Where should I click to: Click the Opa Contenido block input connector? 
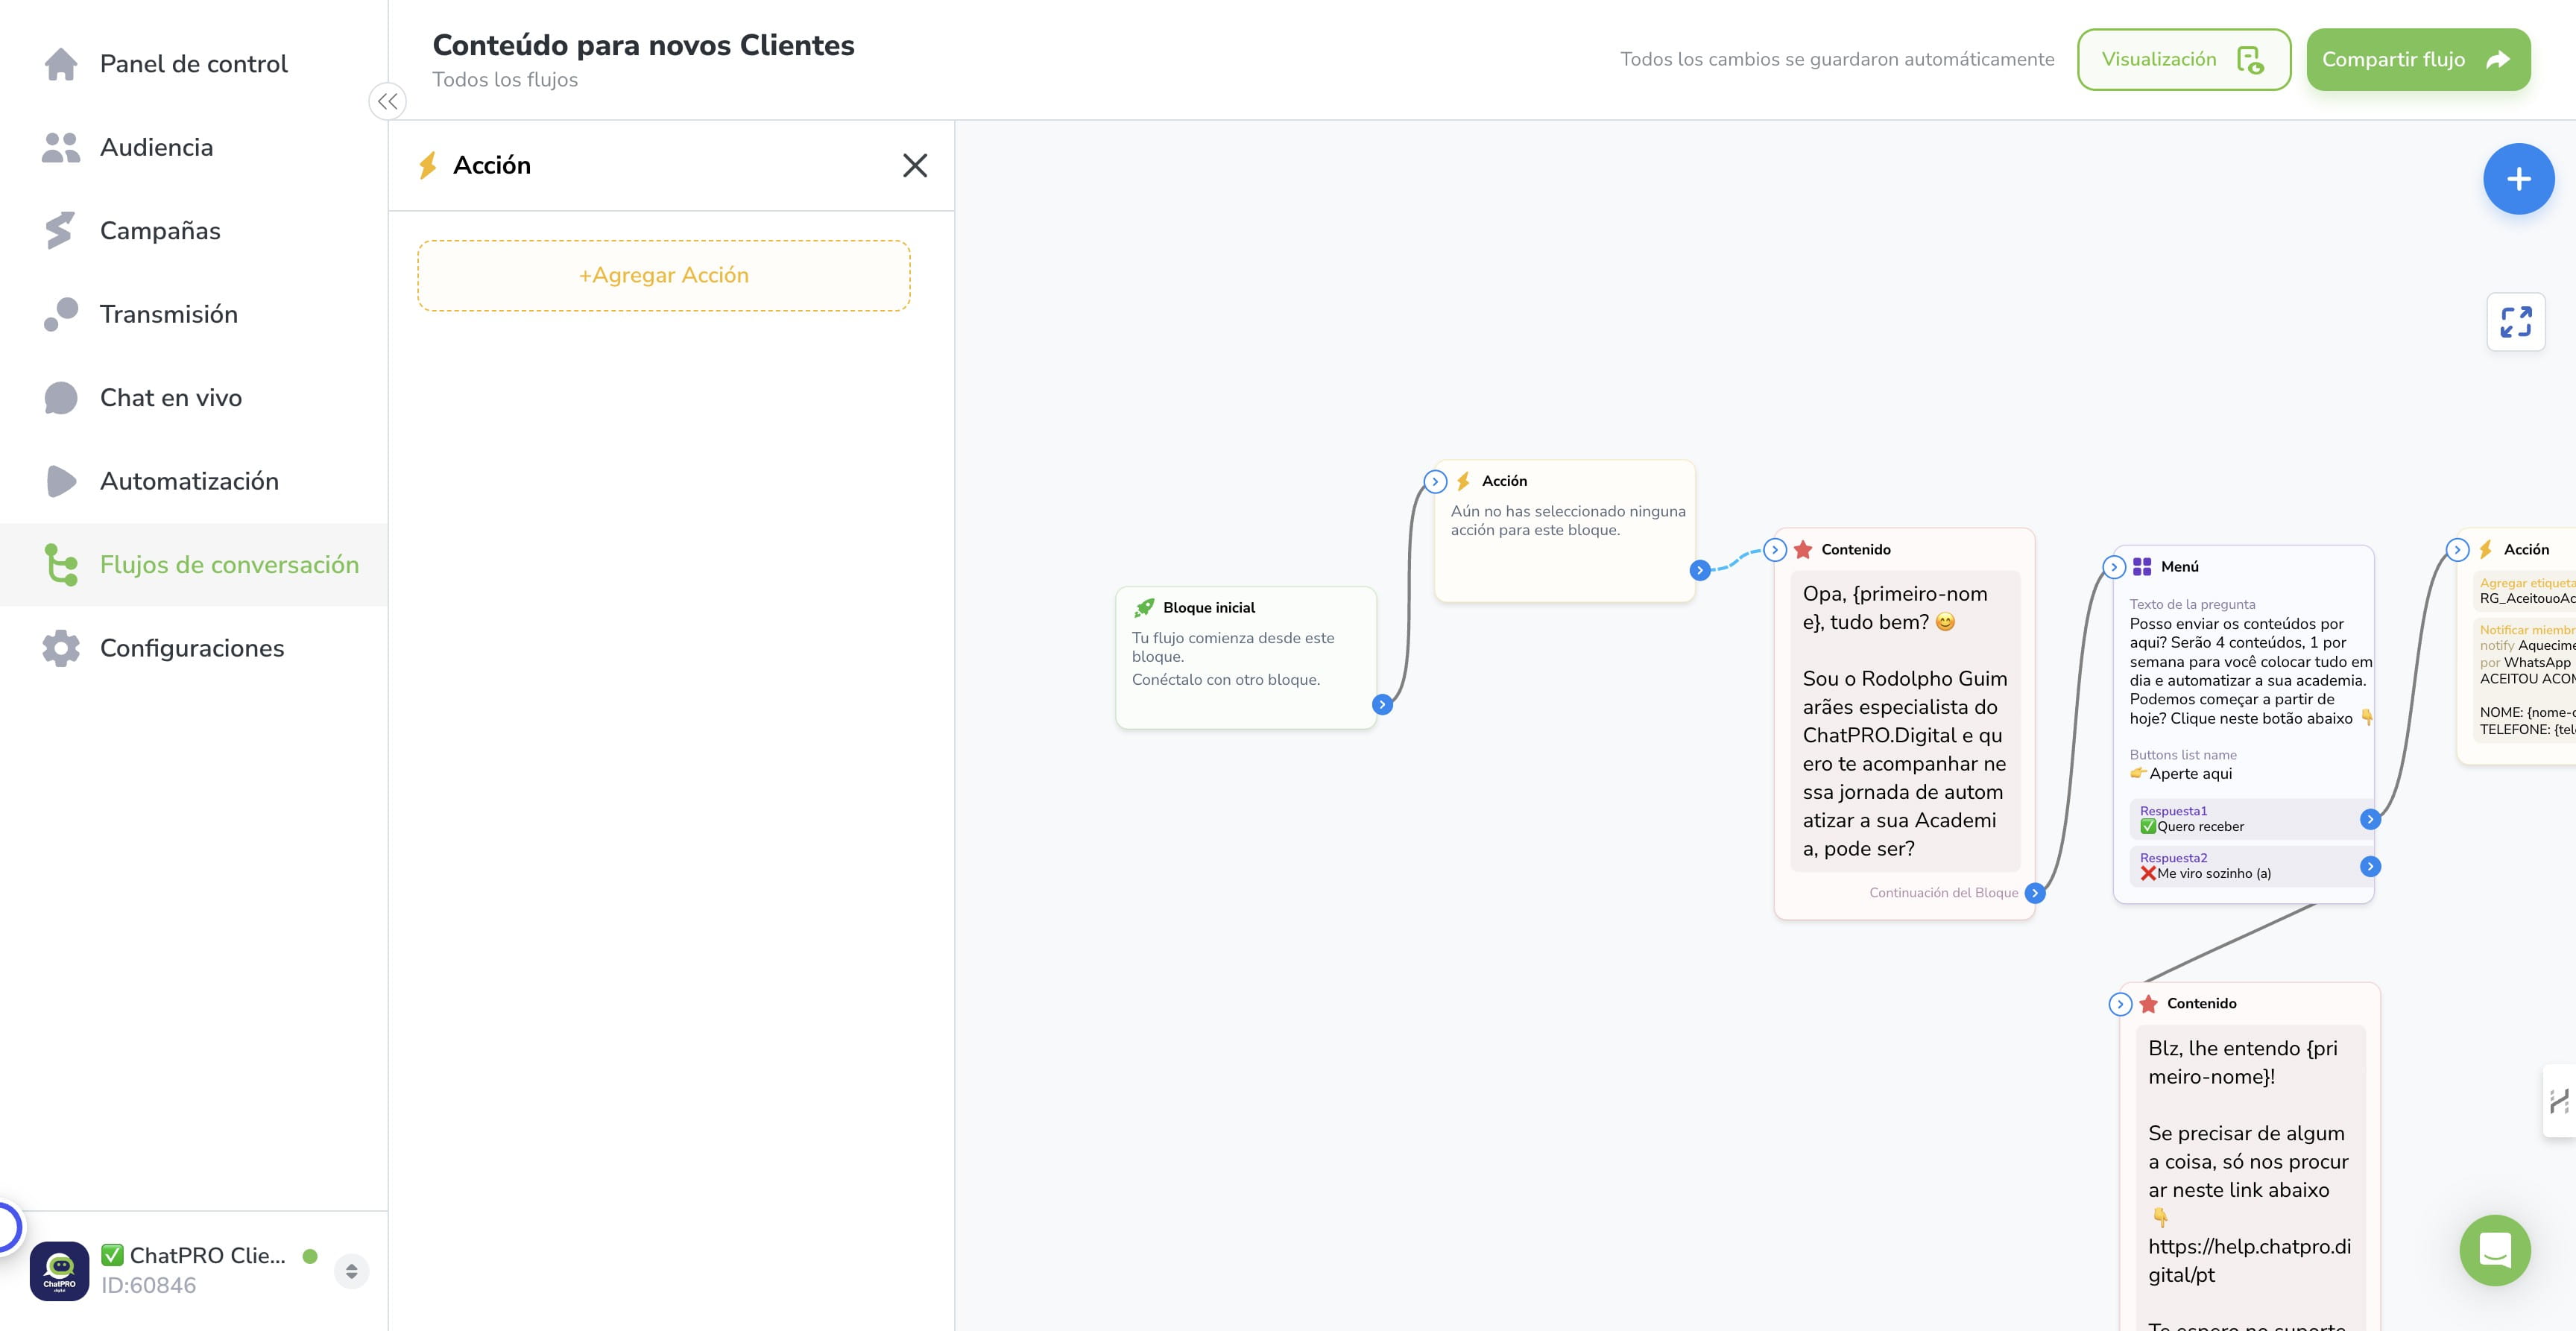(1775, 549)
